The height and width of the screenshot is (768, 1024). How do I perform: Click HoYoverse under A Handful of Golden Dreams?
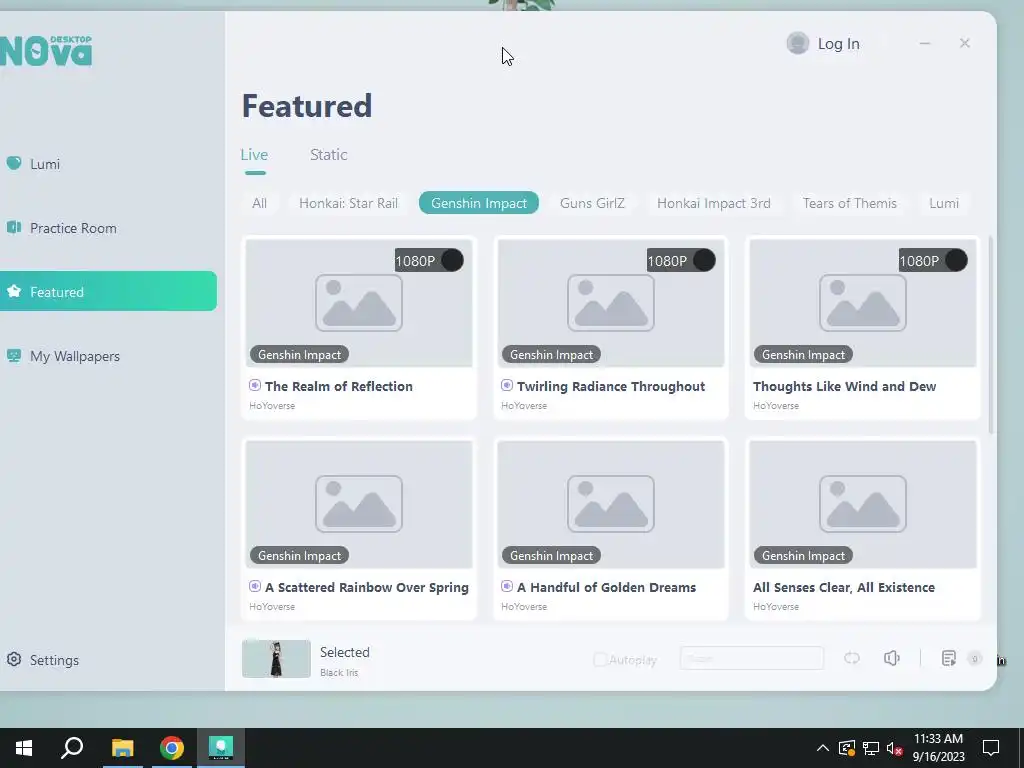[x=524, y=607]
